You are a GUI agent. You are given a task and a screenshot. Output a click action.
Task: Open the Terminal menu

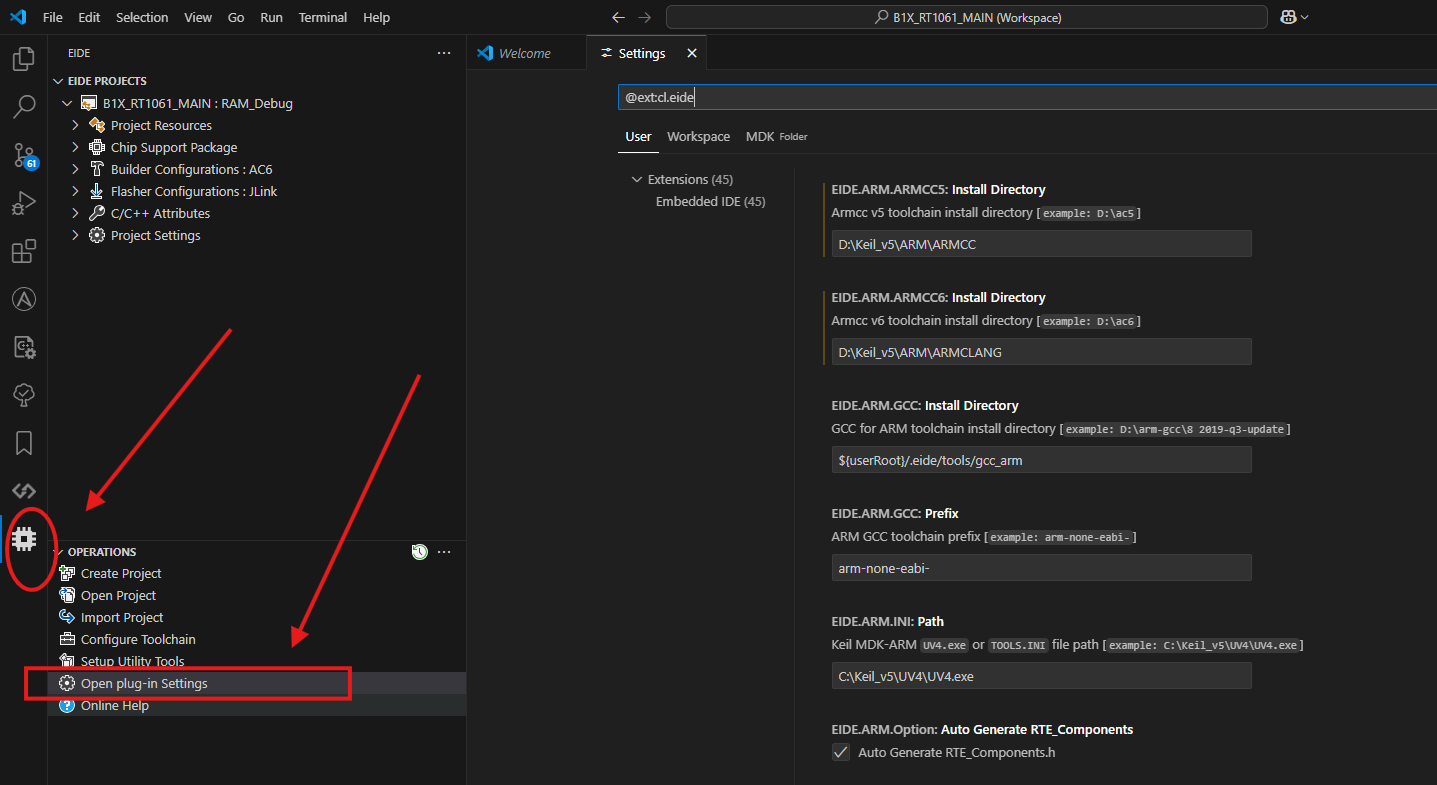[322, 17]
